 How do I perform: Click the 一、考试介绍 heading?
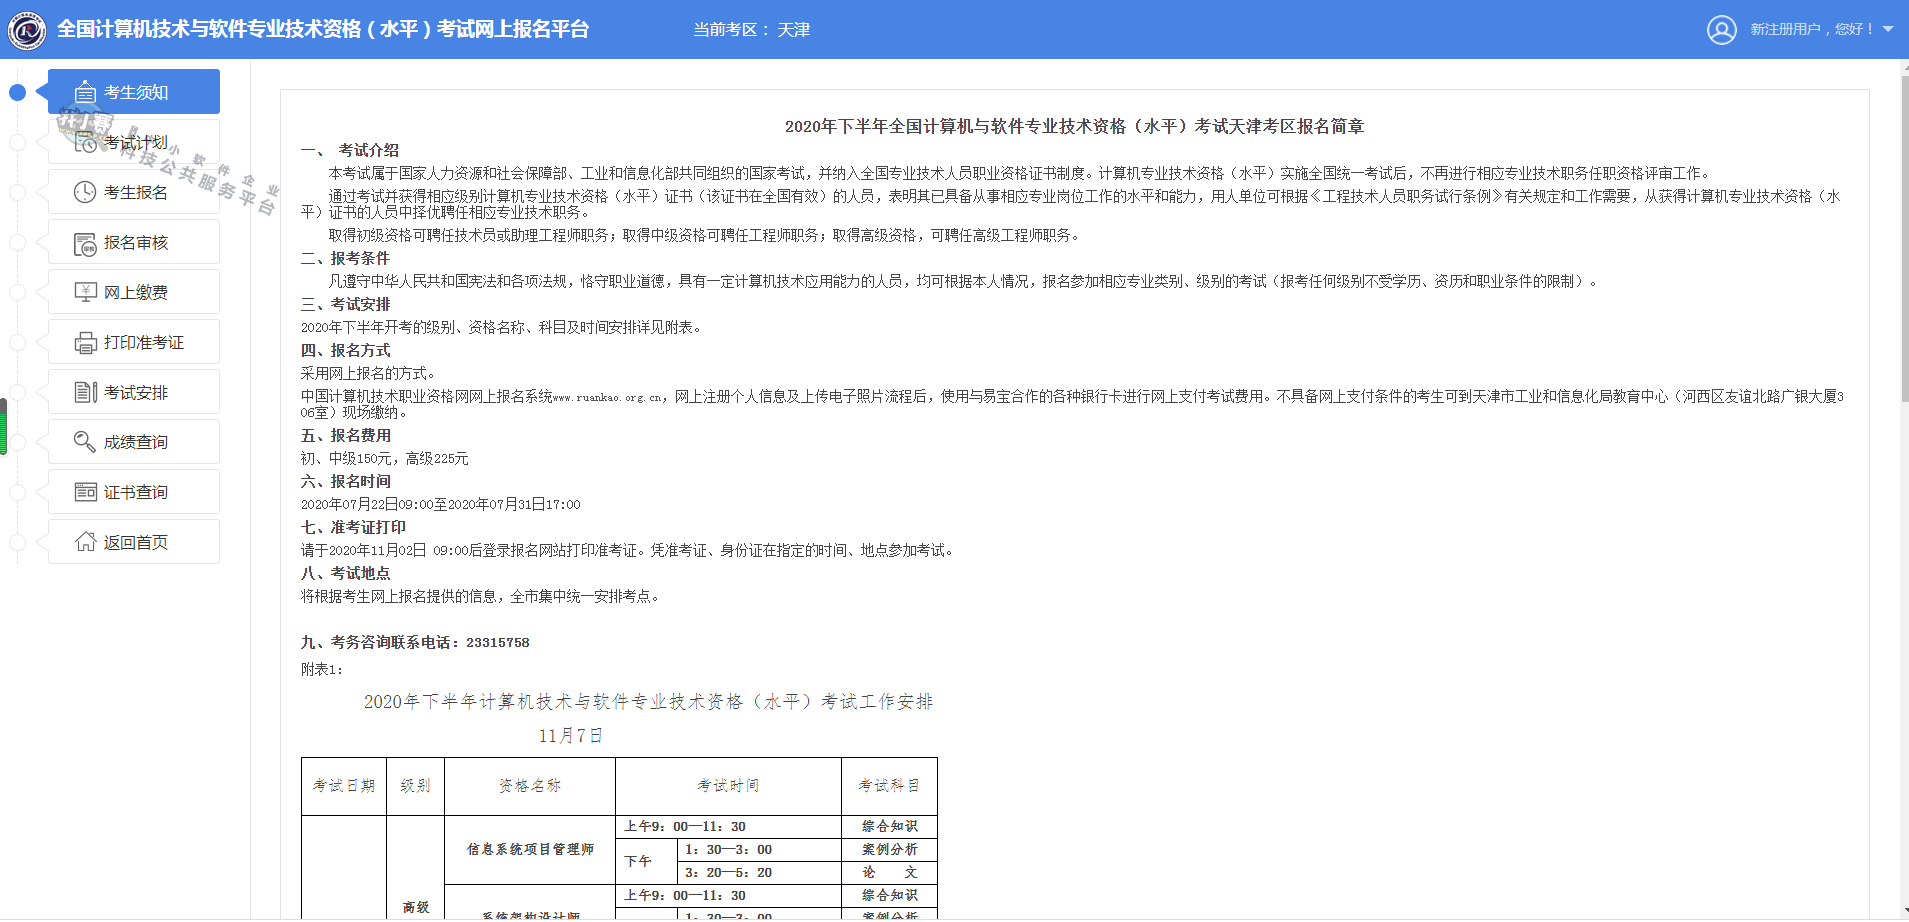click(x=350, y=150)
